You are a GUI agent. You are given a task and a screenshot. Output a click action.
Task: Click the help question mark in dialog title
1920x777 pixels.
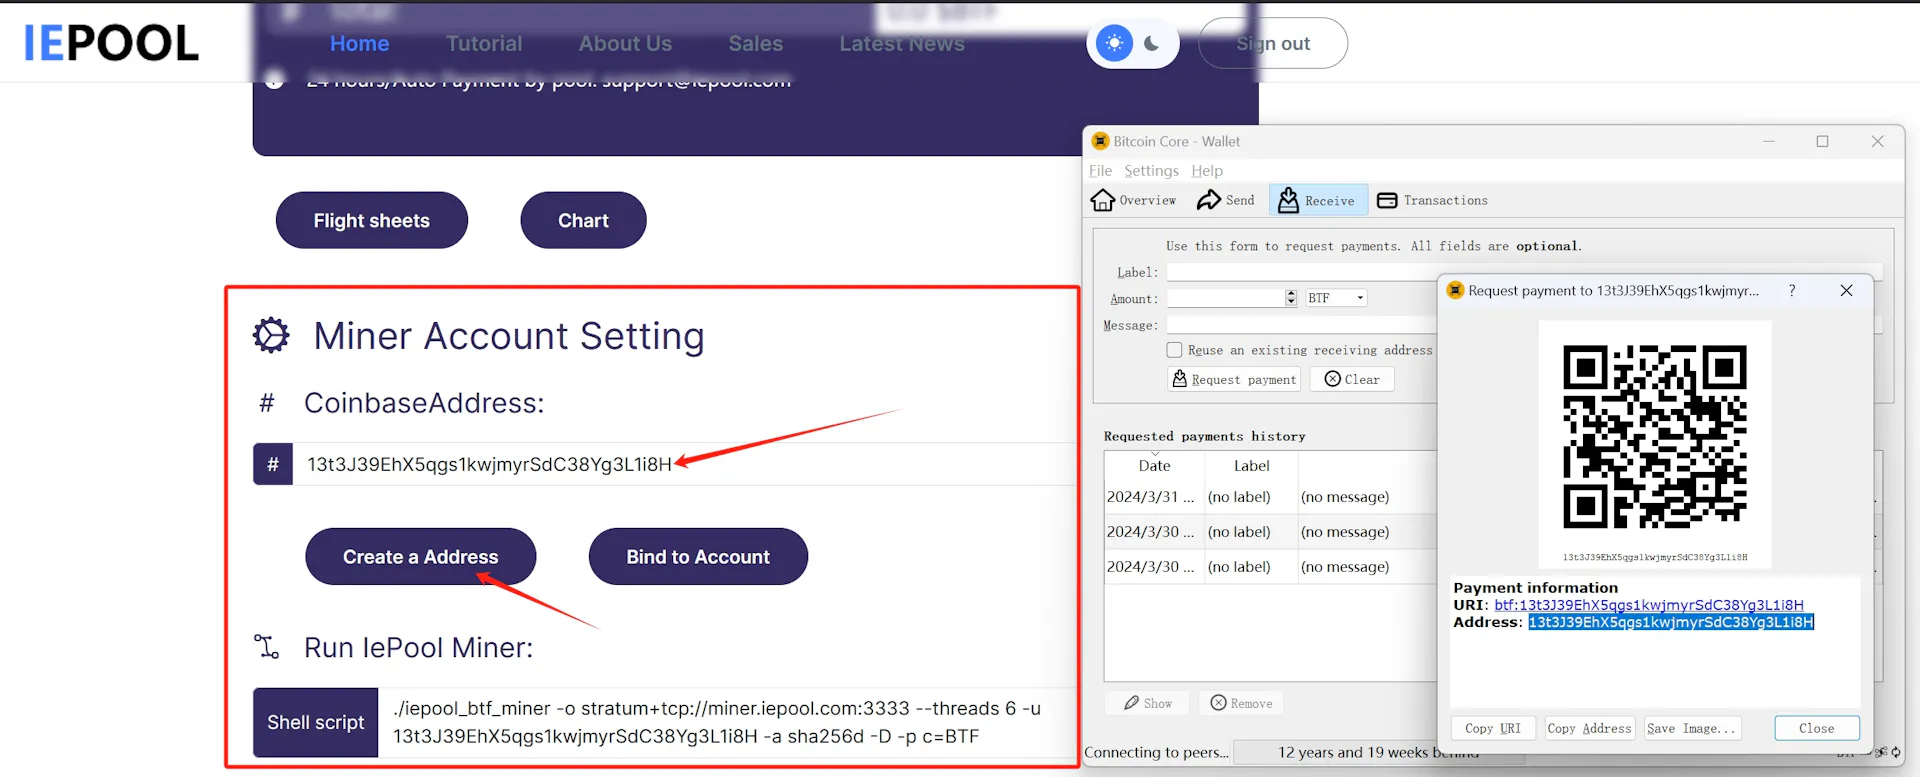1792,291
